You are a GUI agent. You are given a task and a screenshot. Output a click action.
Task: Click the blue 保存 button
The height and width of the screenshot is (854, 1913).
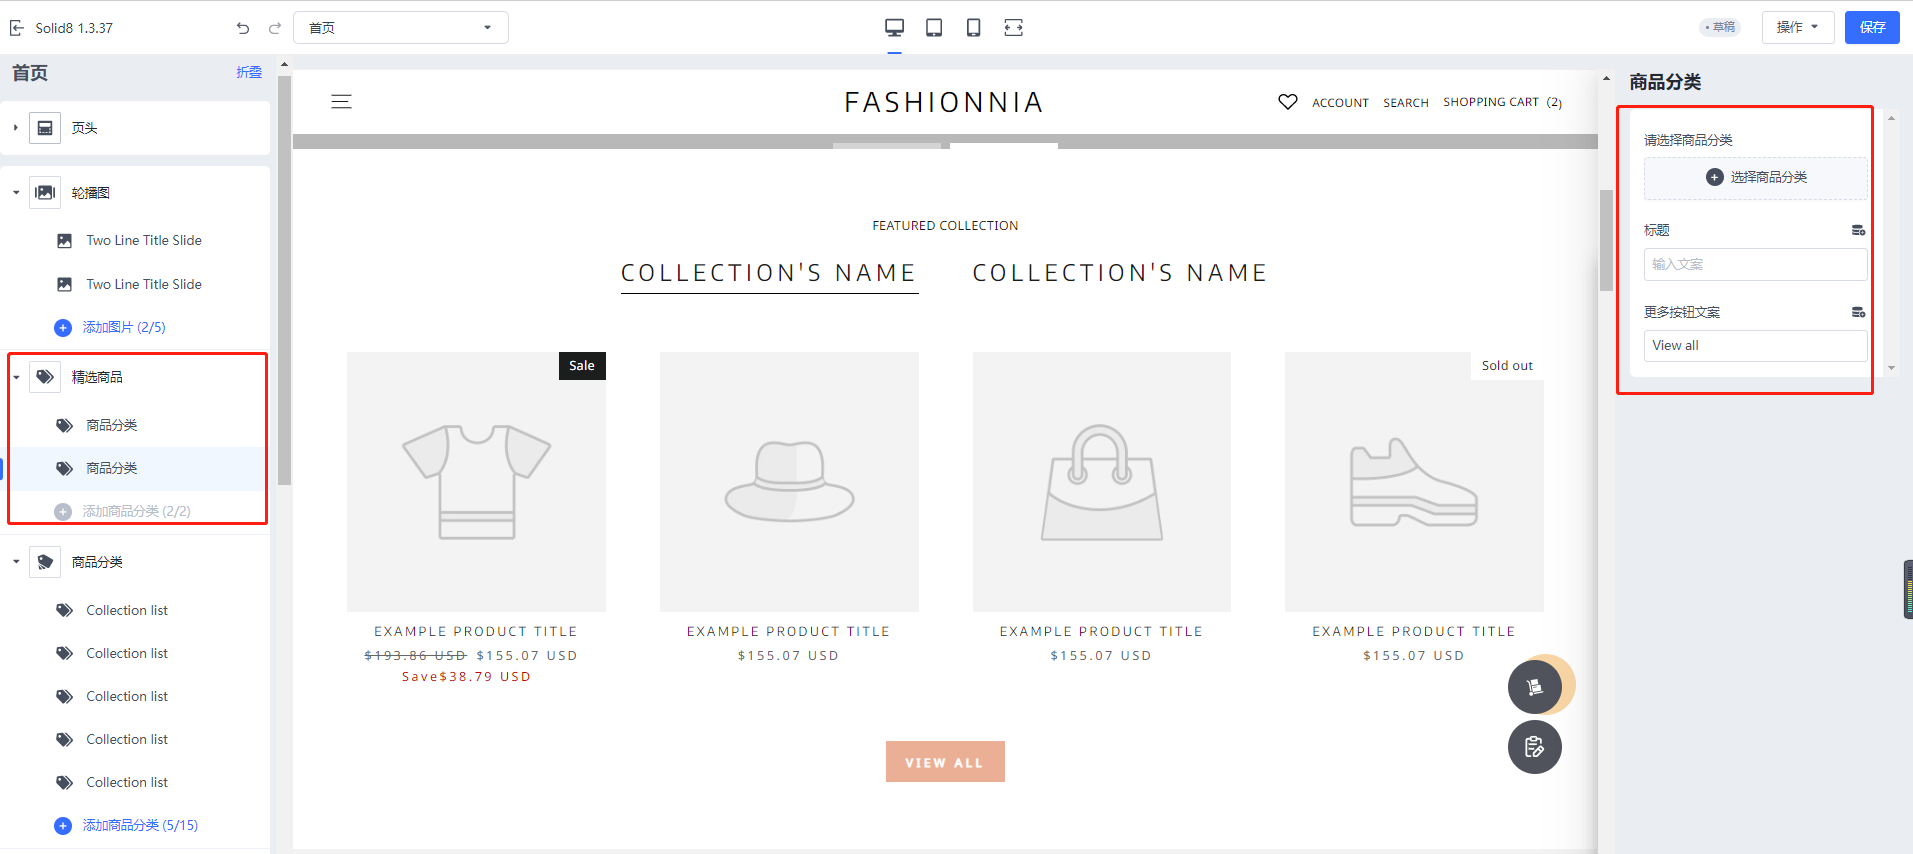tap(1871, 28)
